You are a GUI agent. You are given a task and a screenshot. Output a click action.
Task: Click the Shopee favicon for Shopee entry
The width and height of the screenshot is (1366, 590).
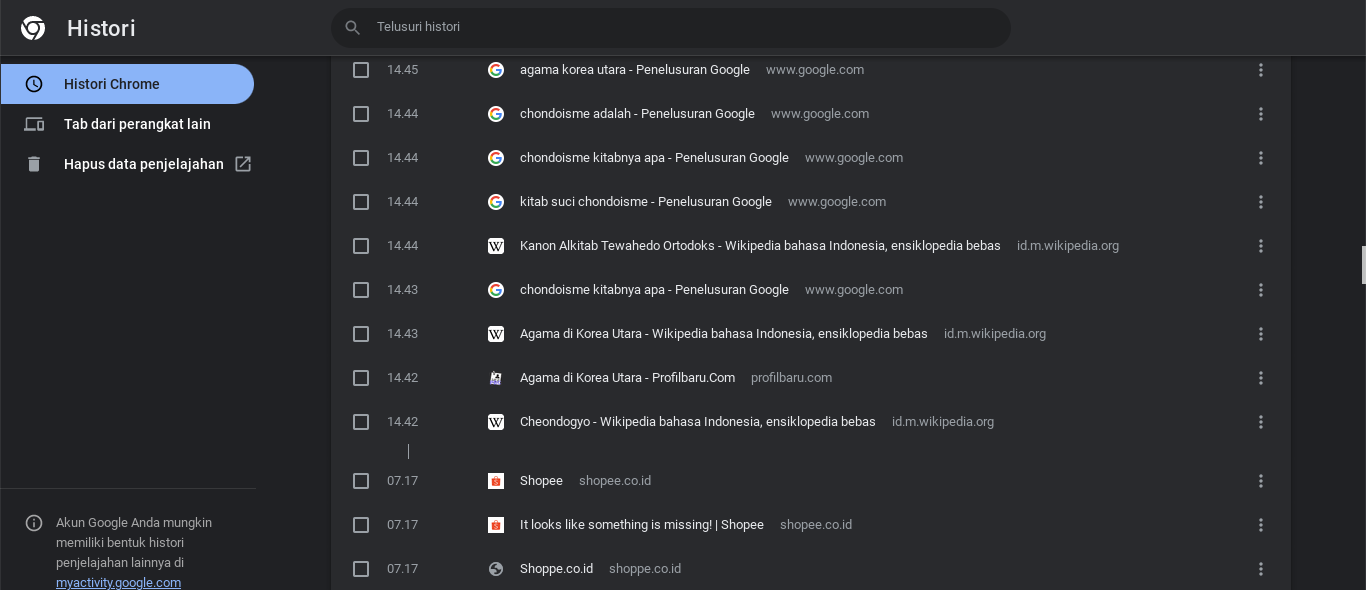pos(496,481)
